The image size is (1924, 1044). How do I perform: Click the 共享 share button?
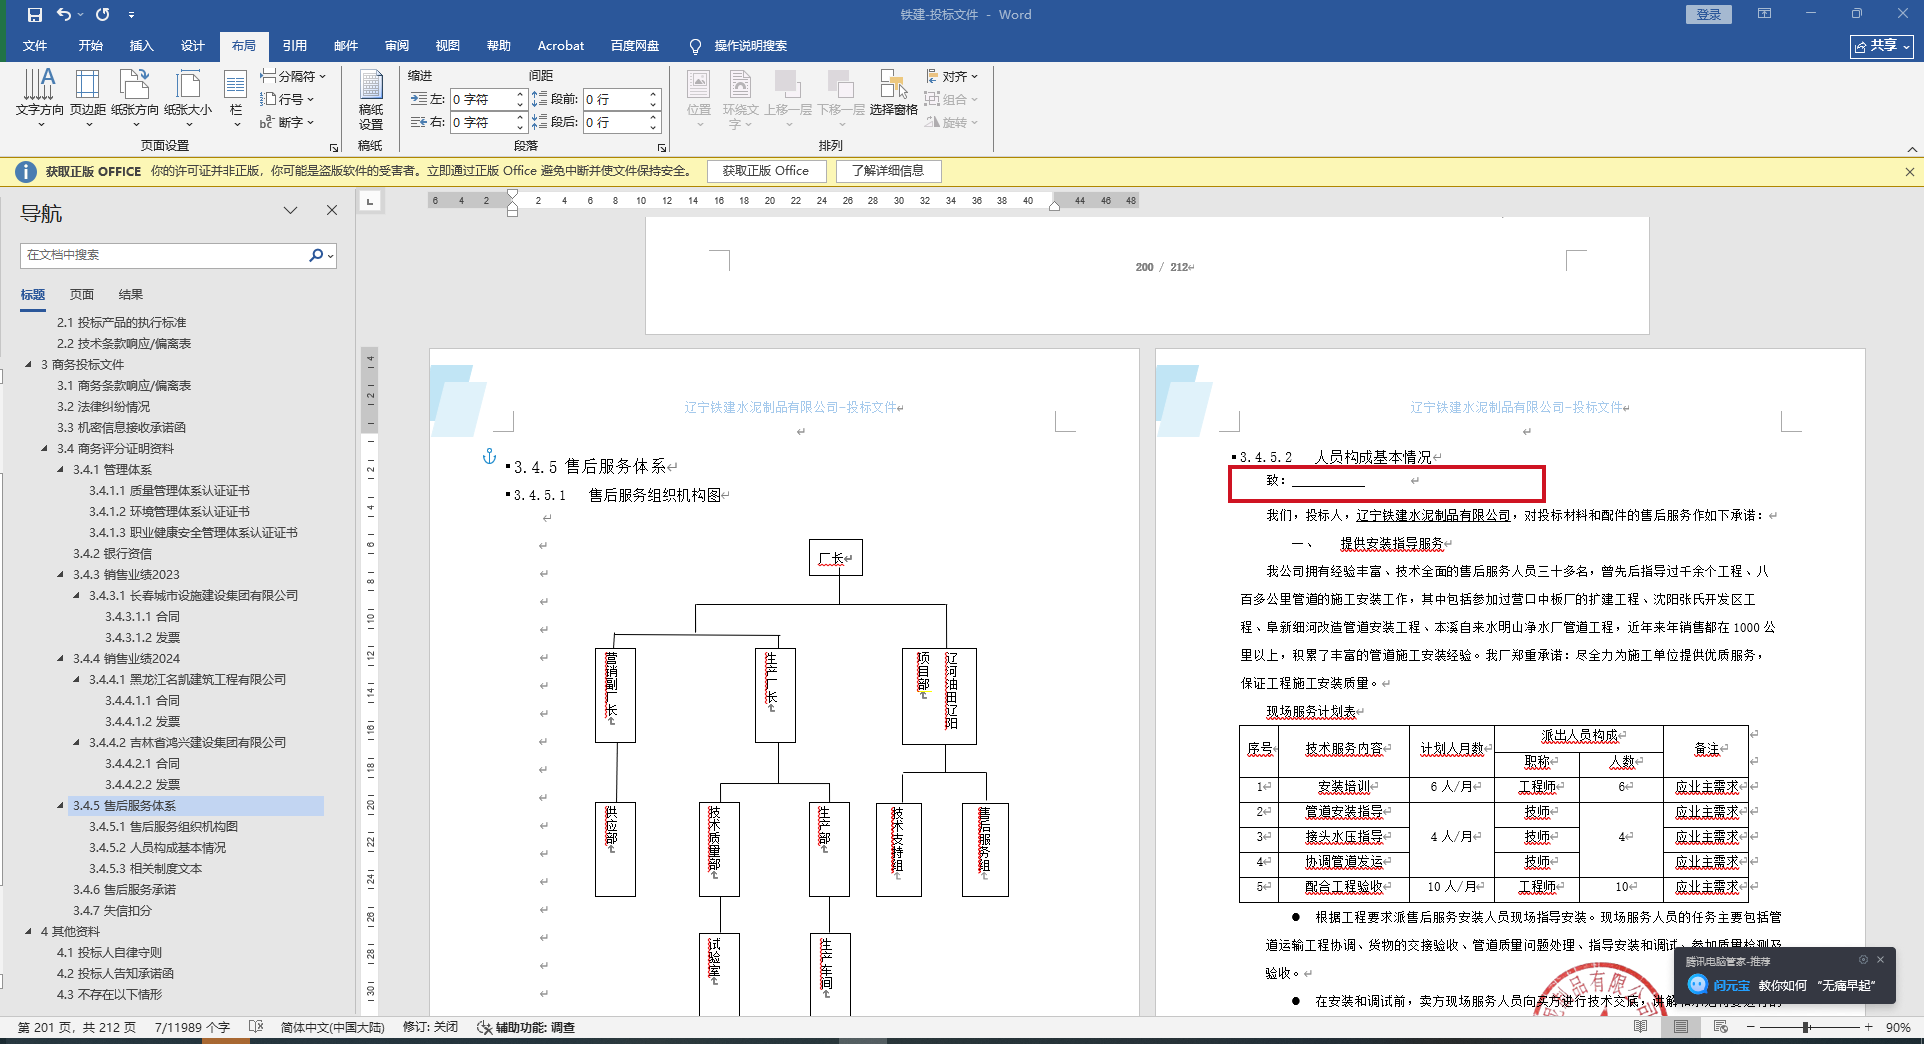1882,46
